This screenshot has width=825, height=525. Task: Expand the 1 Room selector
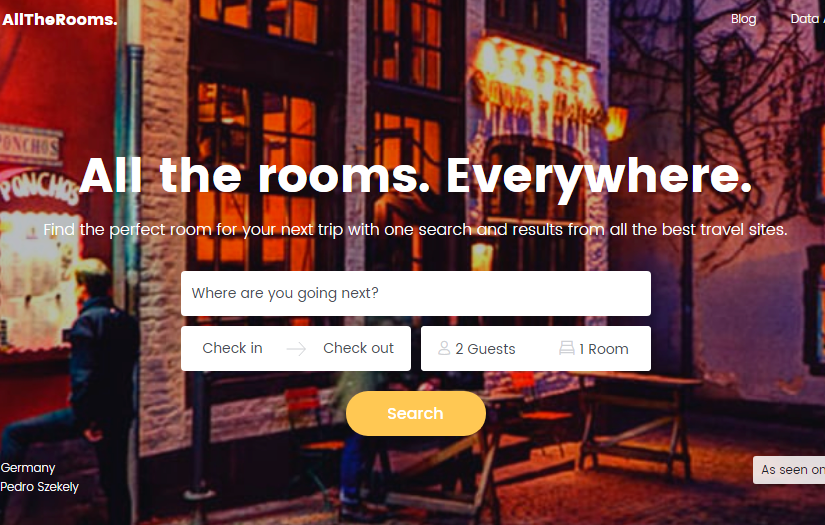click(593, 349)
